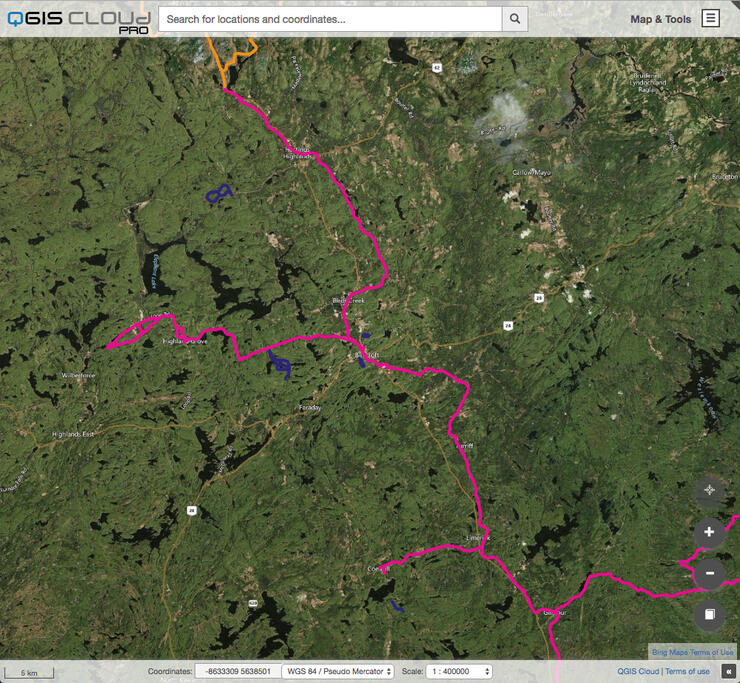Collapse the bottom bar with arrow icon
This screenshot has height=683, width=740.
[x=729, y=671]
